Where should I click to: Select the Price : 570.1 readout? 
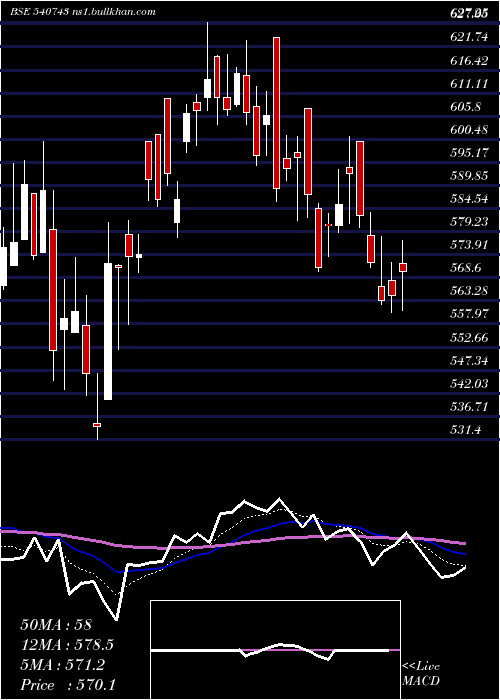tap(68, 685)
